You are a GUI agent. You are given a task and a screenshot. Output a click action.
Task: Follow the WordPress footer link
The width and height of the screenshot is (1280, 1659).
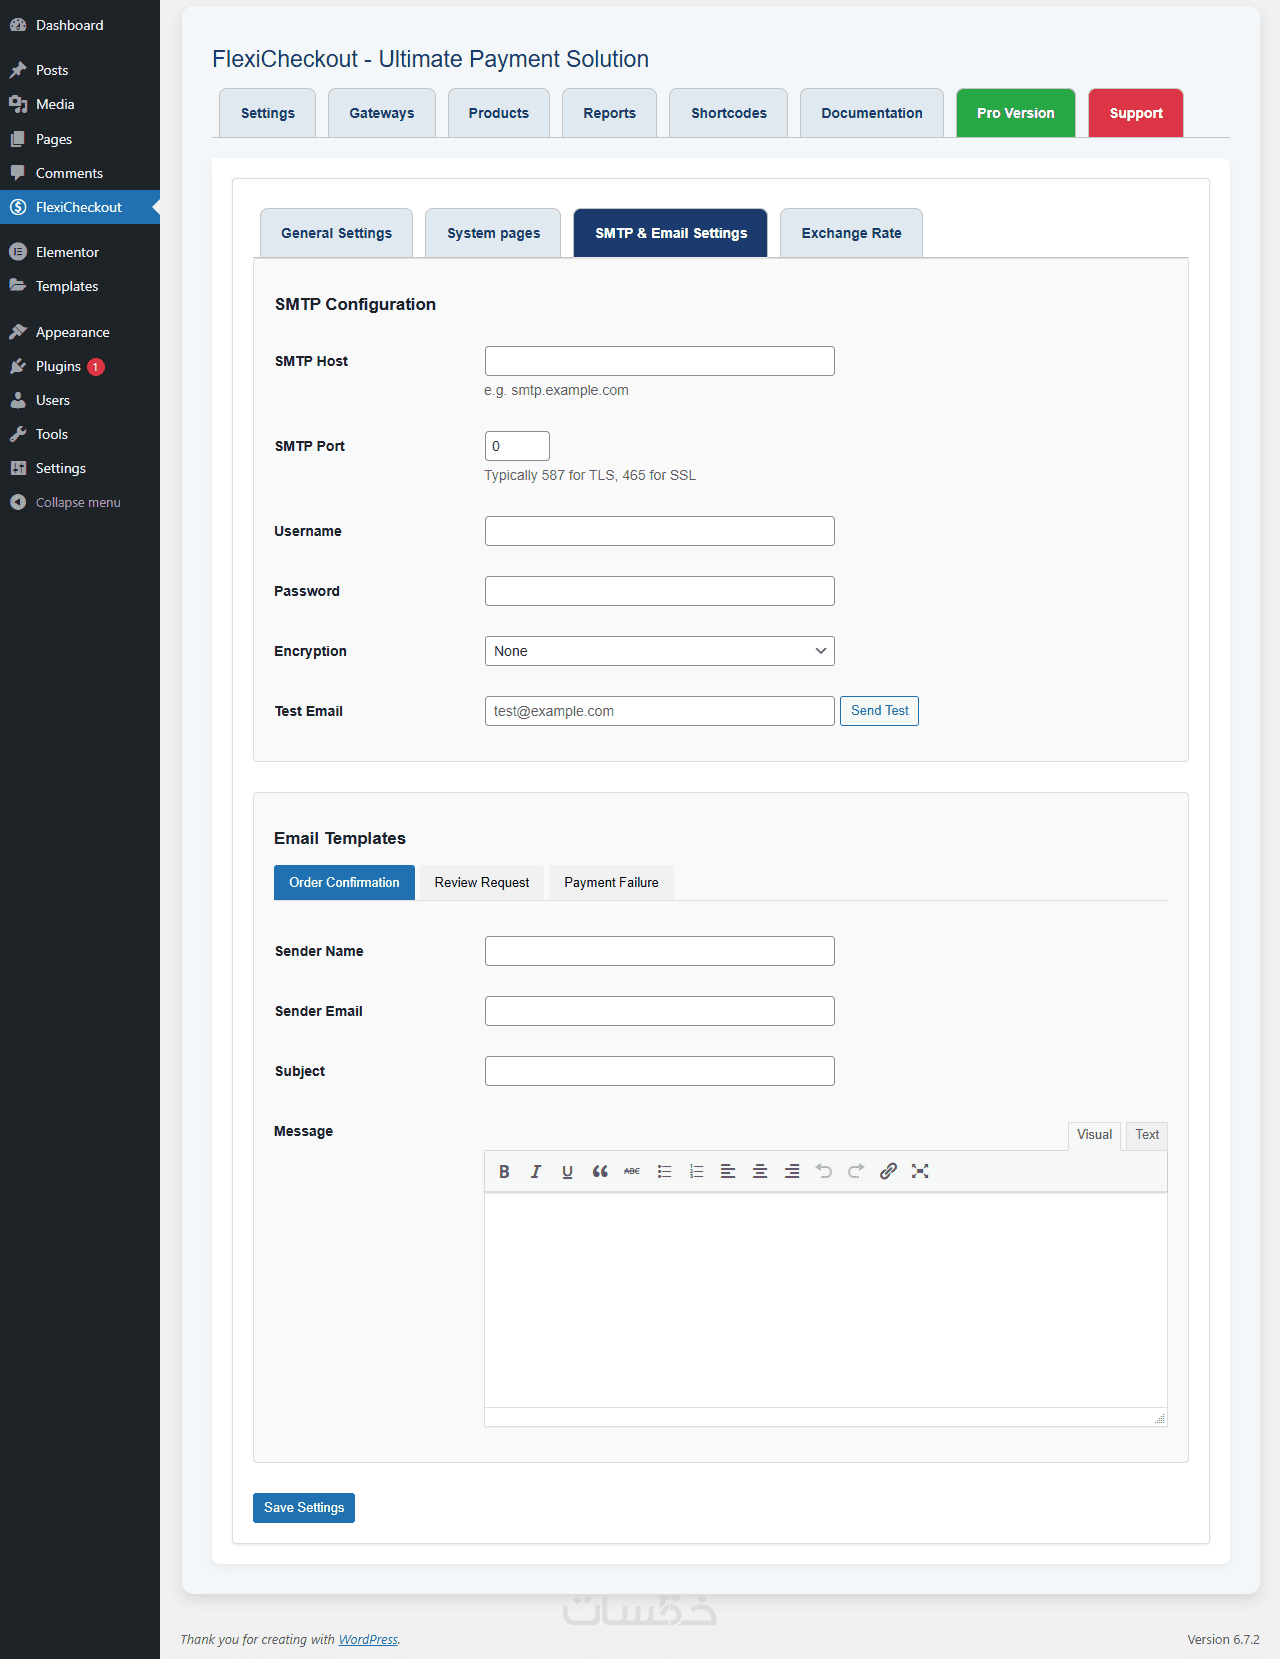pos(368,1639)
